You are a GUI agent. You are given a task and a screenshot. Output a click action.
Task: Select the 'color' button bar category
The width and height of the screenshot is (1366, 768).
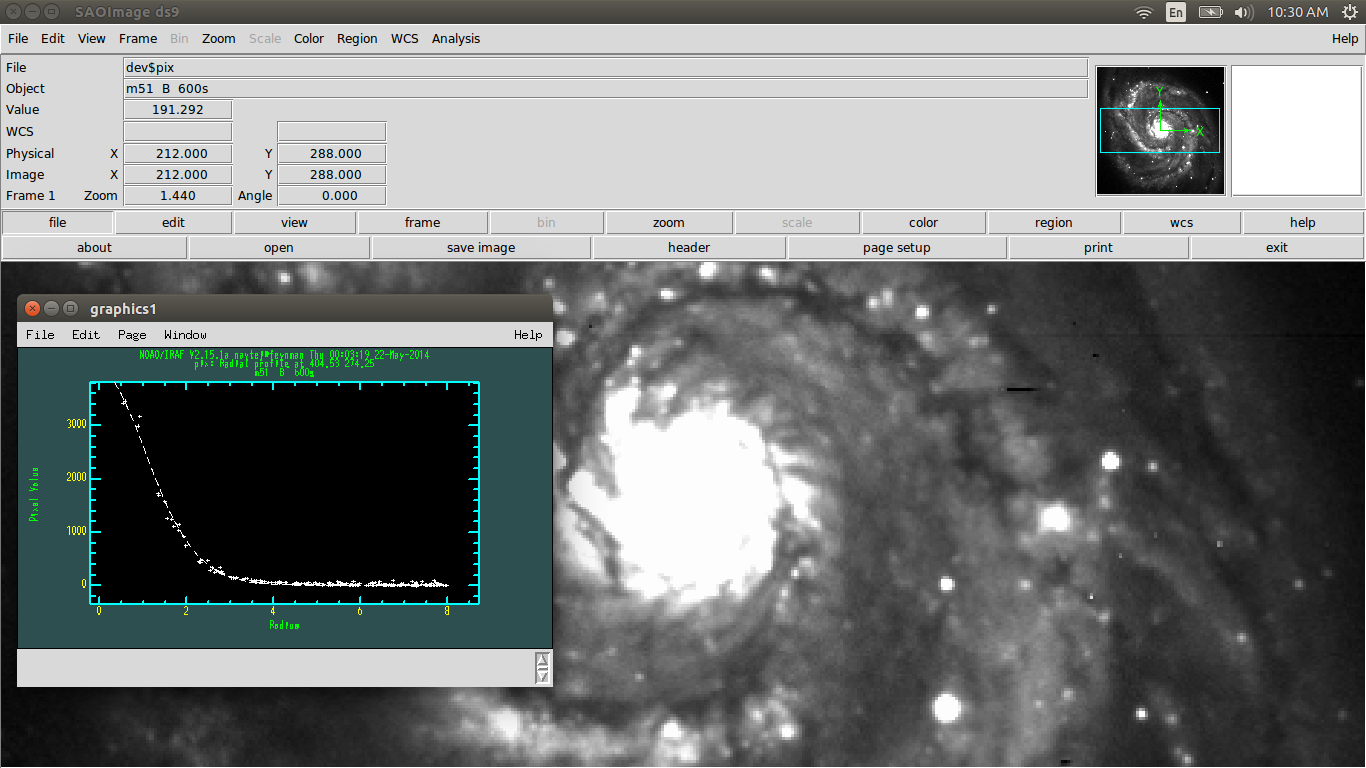coord(924,222)
